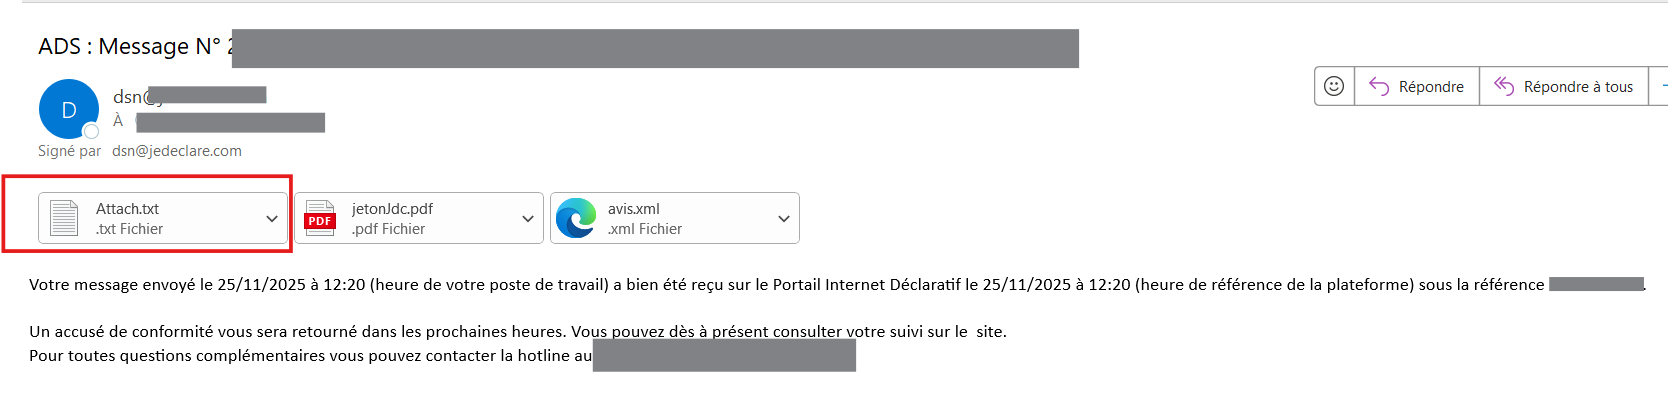
Task: Expand the Attach.txt attachment options chevron
Action: (x=272, y=218)
